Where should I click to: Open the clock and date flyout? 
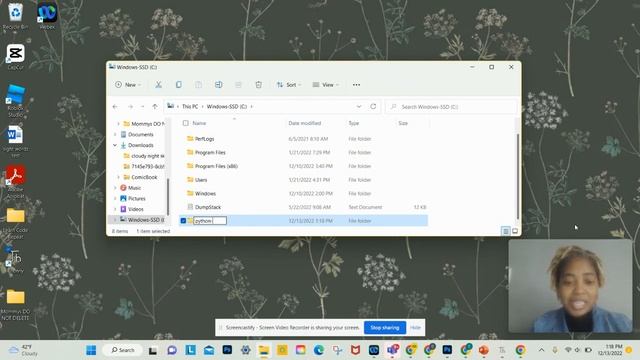[x=610, y=350]
